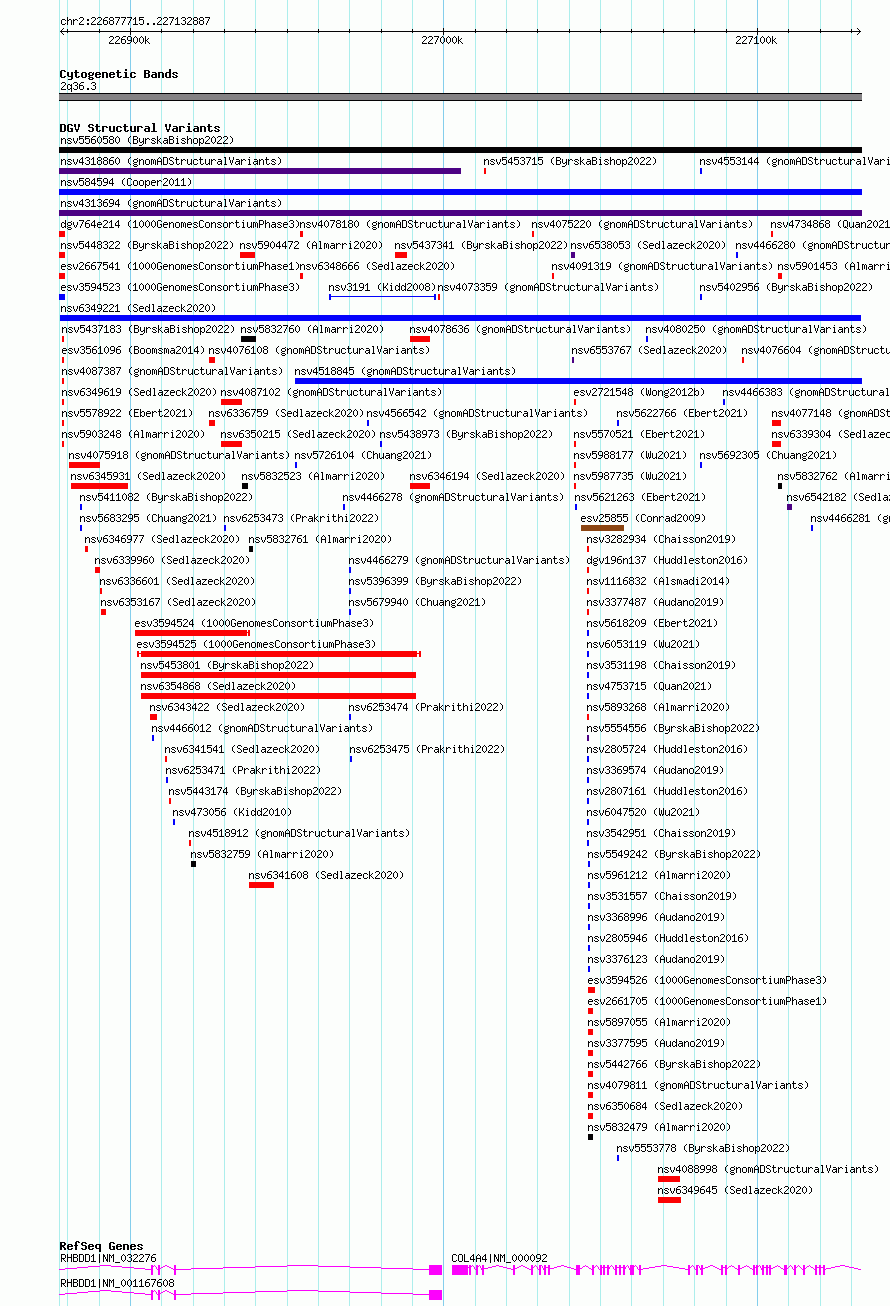
Task: Select the red nsv6349645 variant bar
Action: pos(669,1200)
